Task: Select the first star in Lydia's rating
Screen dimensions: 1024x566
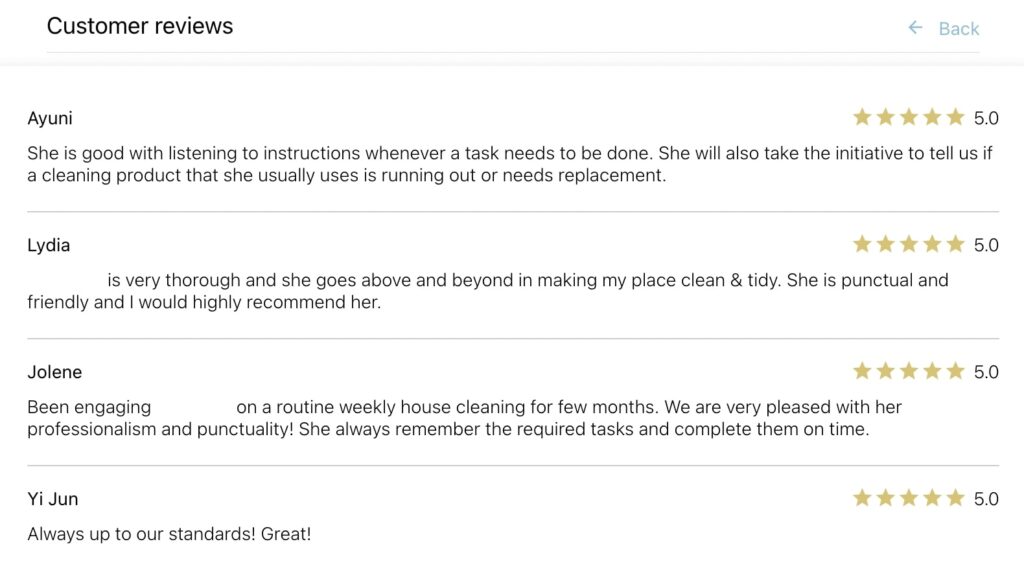Action: [862, 244]
